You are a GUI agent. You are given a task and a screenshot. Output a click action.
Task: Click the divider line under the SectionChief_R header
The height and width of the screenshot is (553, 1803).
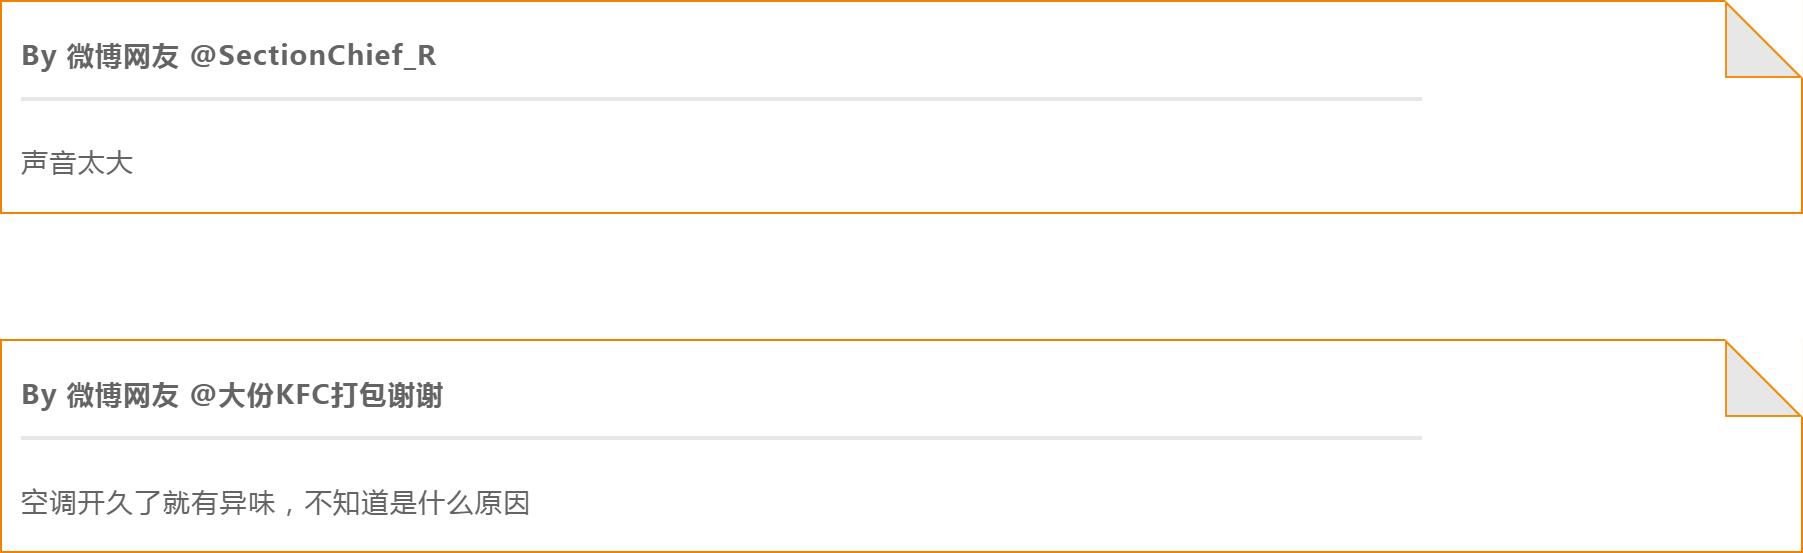tap(720, 99)
